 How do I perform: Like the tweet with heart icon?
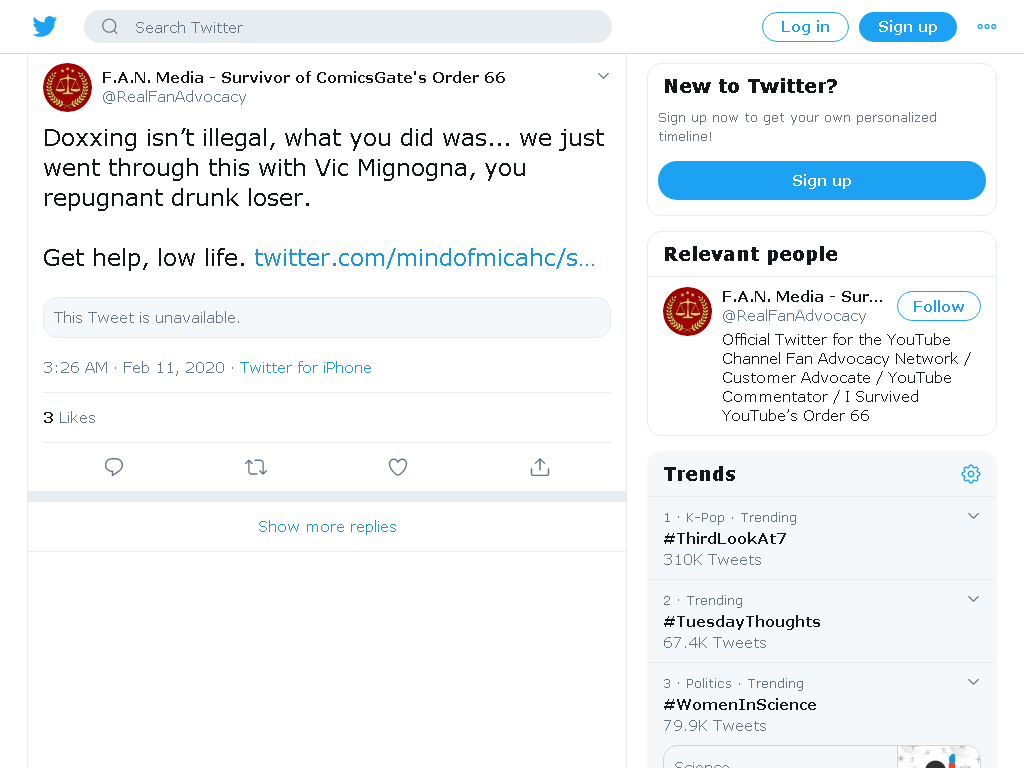[398, 467]
